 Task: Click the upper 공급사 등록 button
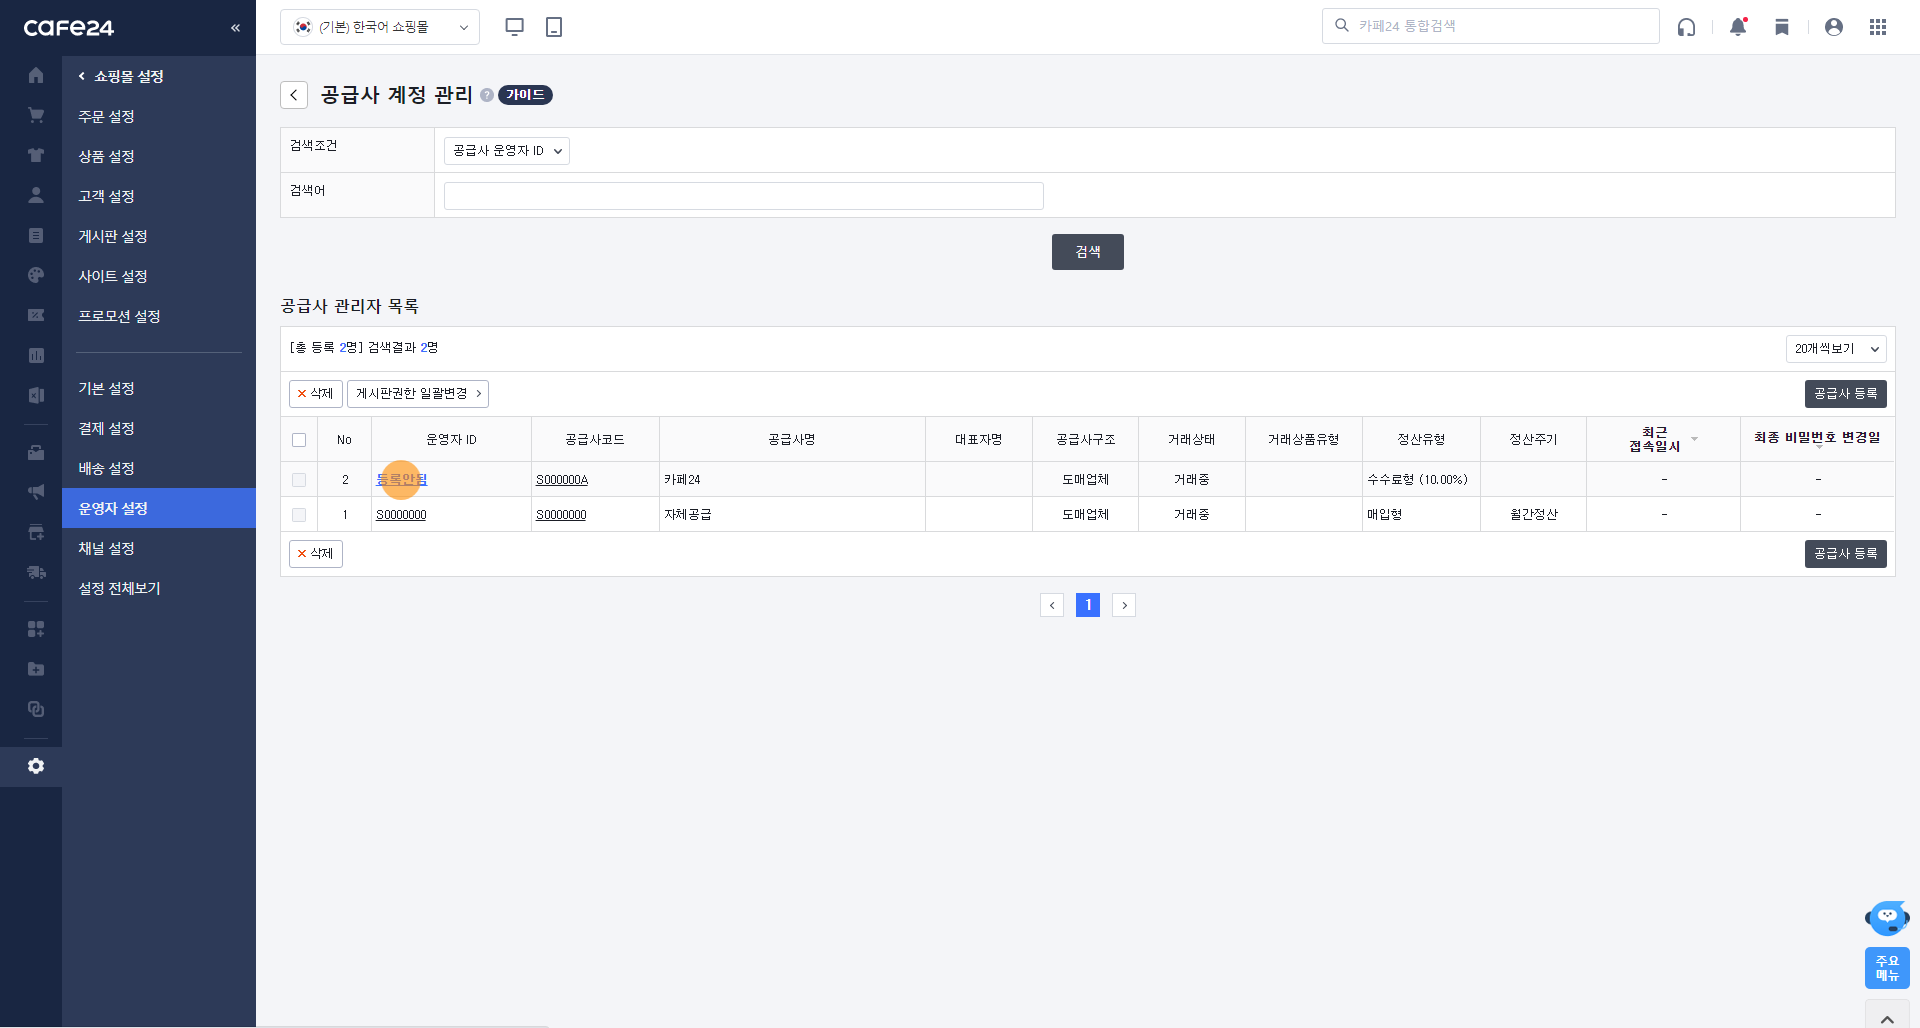click(x=1846, y=394)
